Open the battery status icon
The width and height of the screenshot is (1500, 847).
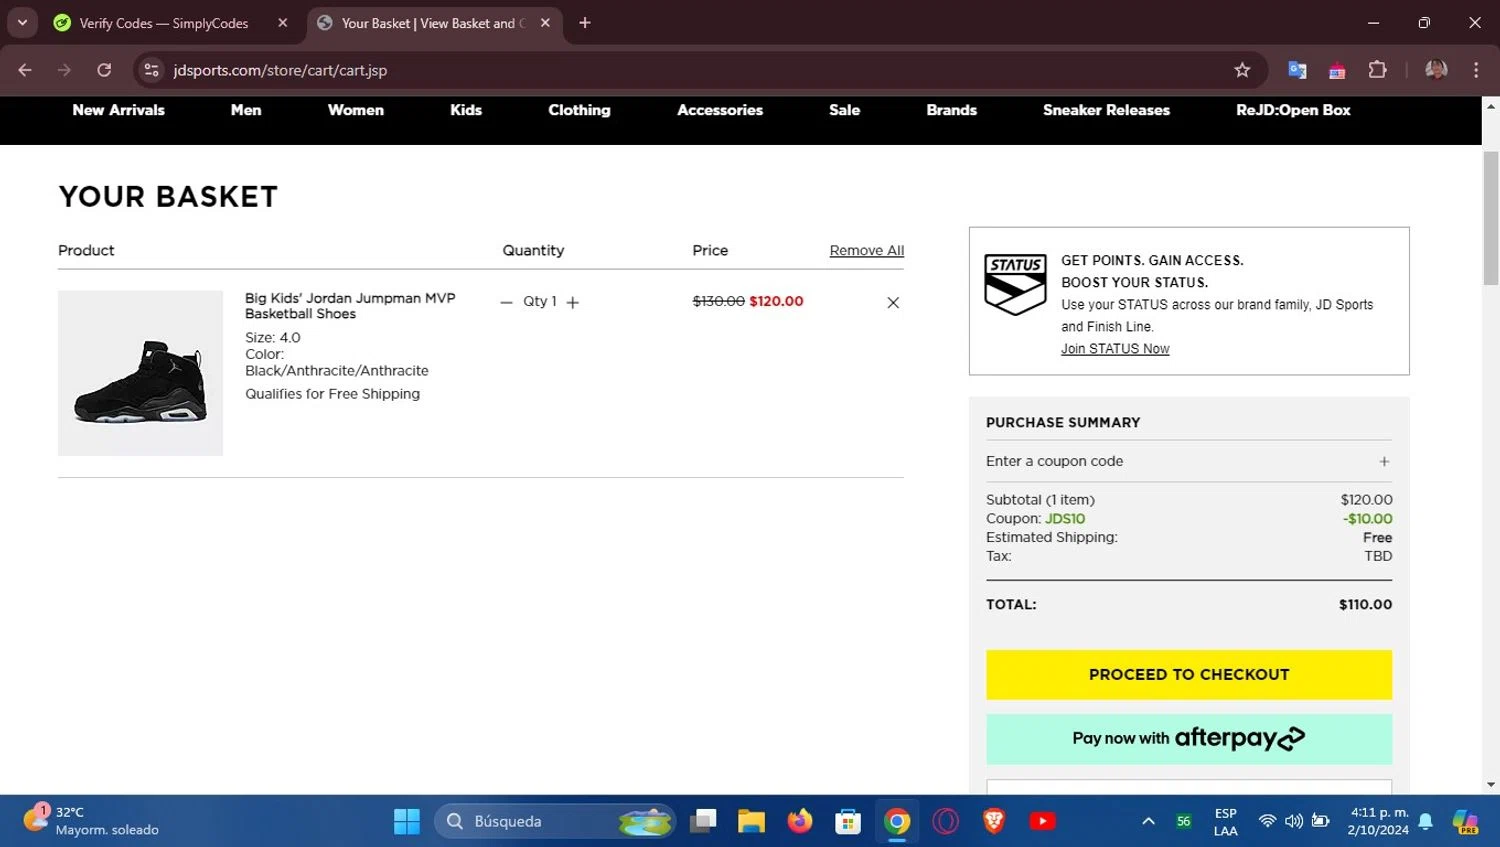[1321, 821]
